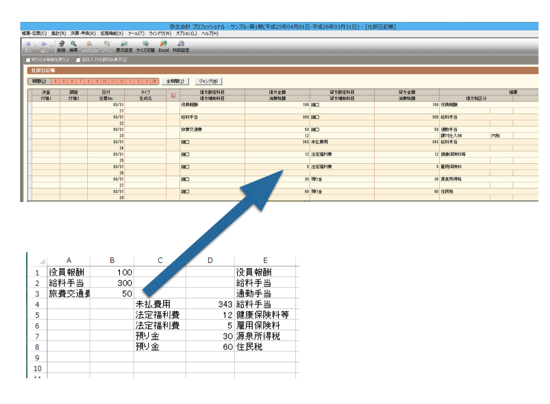Click Excel select-all corner triangle
550x404 pixels.
pyautogui.click(x=42, y=261)
